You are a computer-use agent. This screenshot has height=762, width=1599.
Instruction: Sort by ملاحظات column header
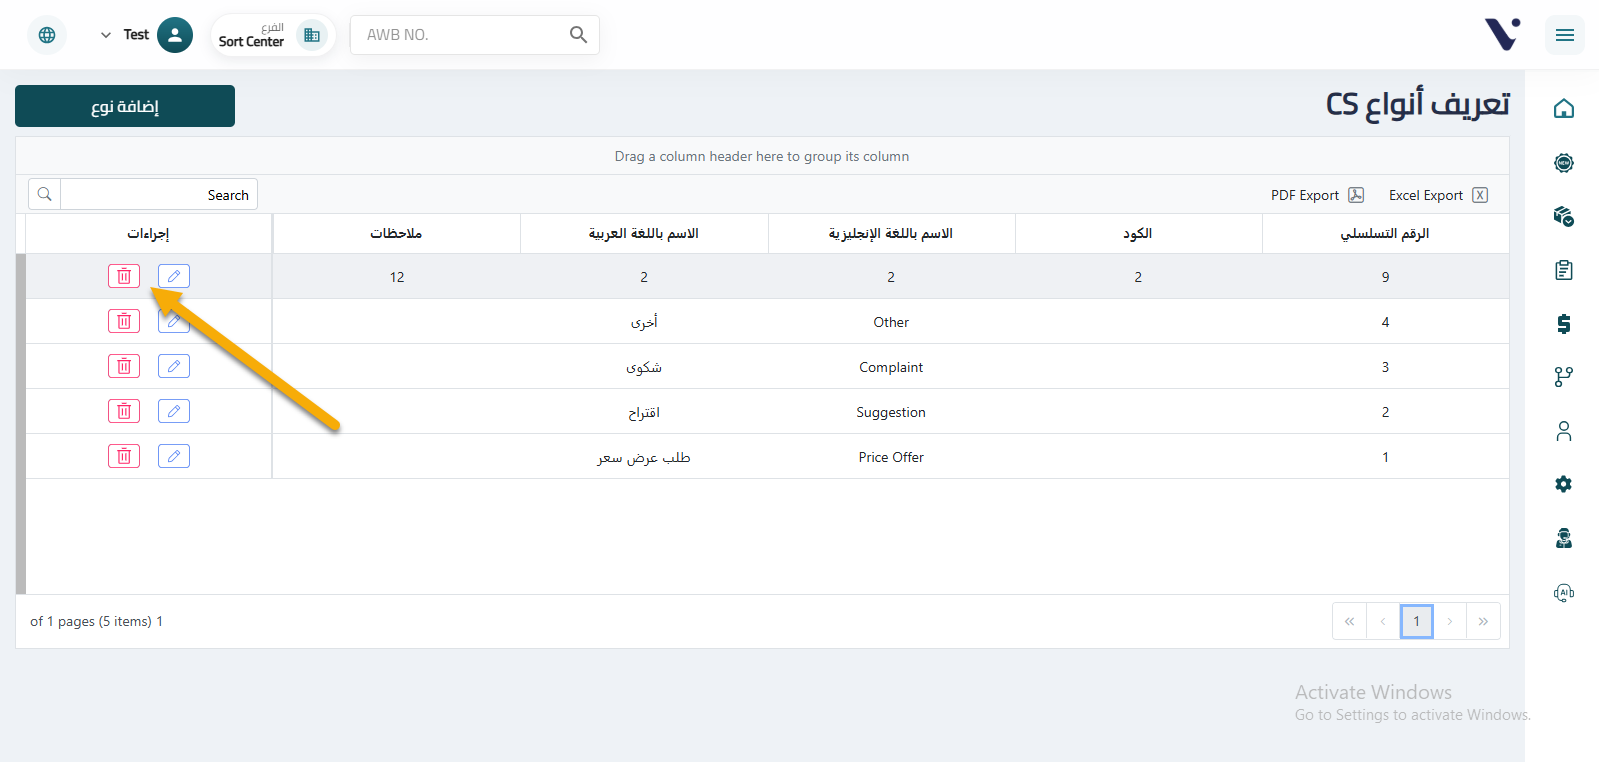pyautogui.click(x=396, y=233)
